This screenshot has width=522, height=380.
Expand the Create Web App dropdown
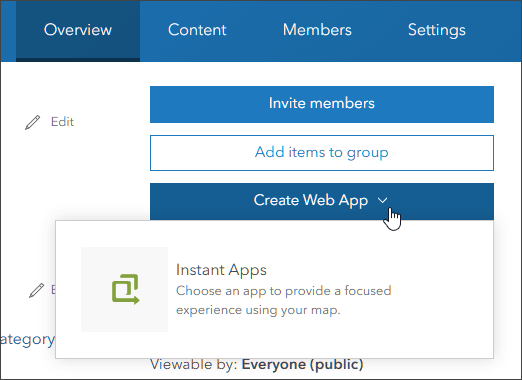pyautogui.click(x=322, y=201)
